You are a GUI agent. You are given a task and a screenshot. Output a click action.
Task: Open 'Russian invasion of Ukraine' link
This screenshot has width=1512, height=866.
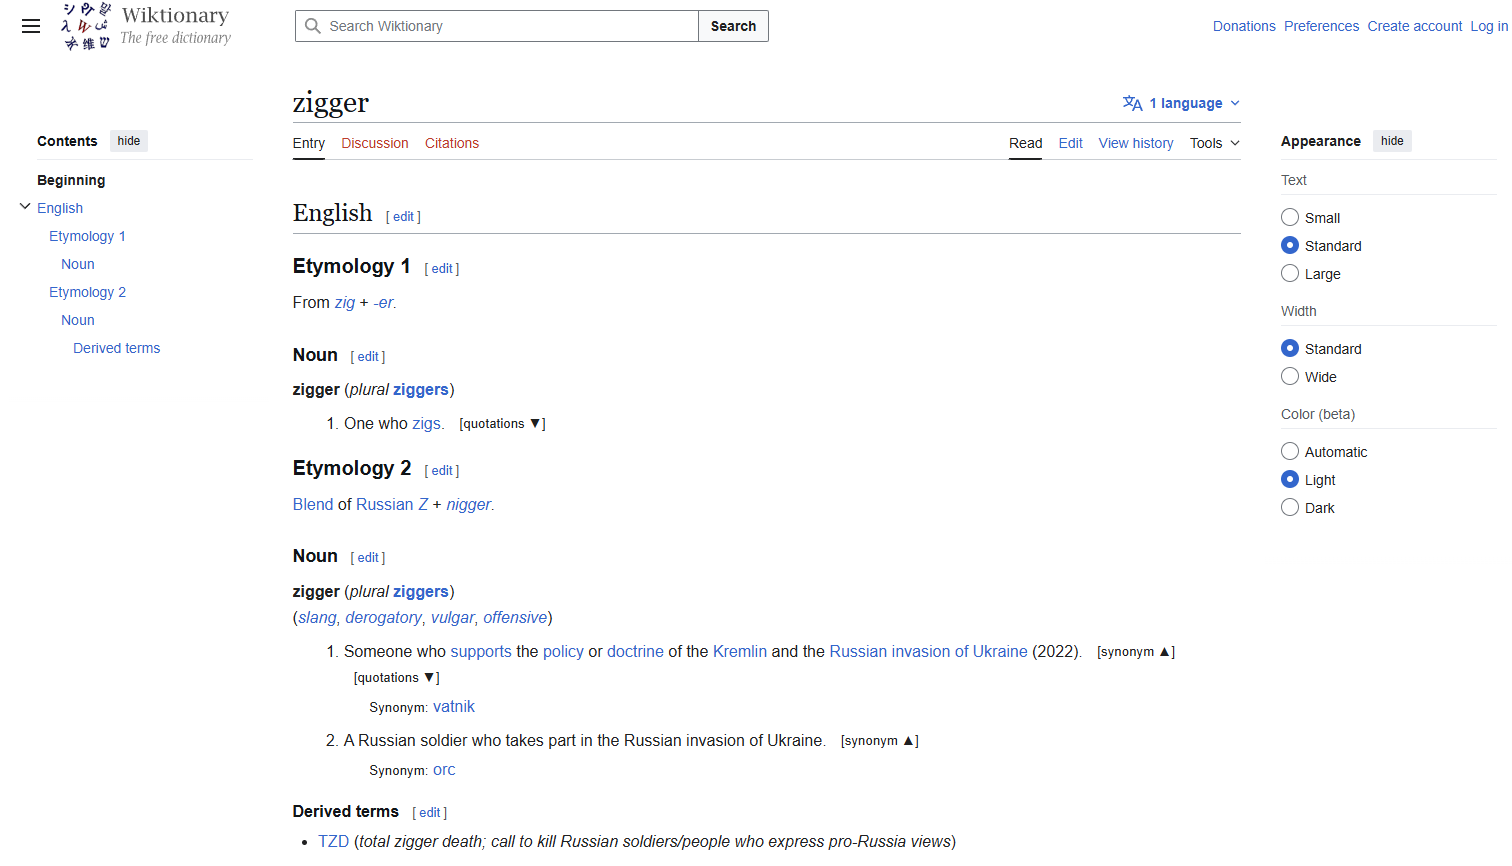click(x=929, y=652)
